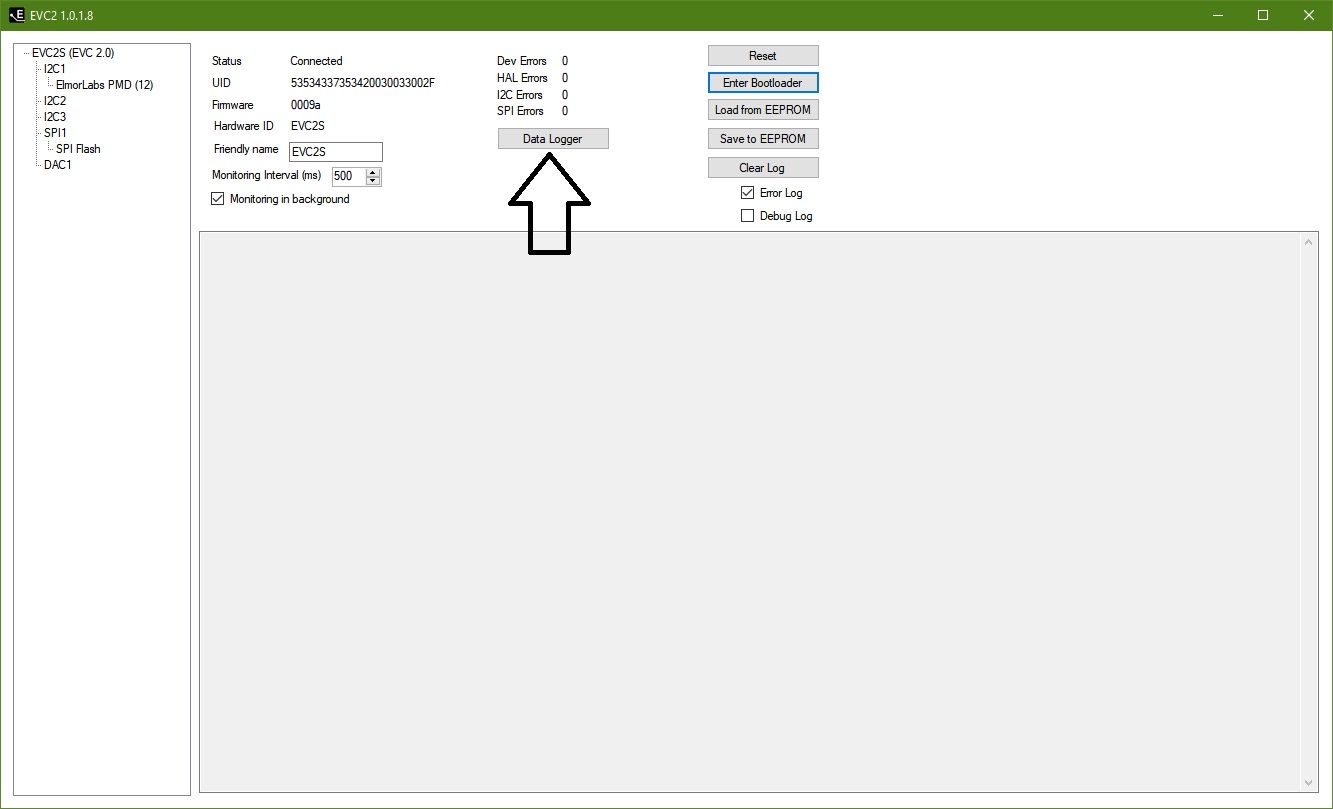Image resolution: width=1333 pixels, height=809 pixels.
Task: Open the SPI Flash tree entry
Action: pyautogui.click(x=78, y=149)
